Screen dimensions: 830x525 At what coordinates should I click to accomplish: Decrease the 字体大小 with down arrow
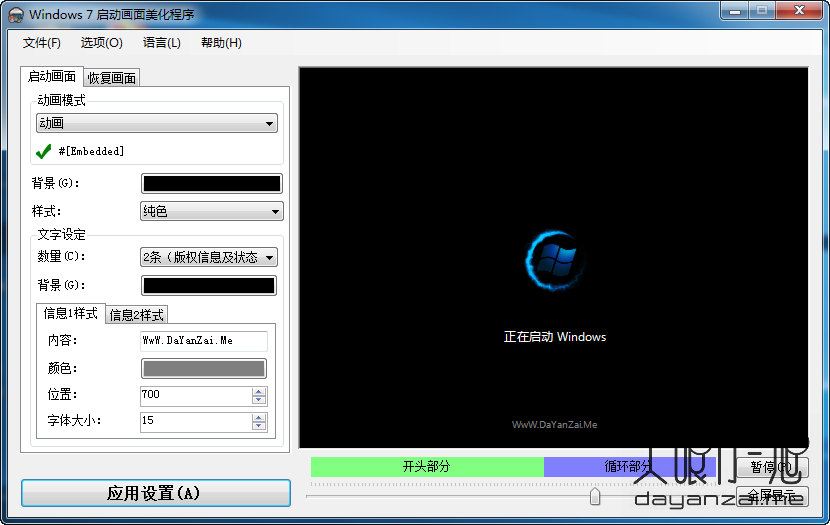click(259, 426)
